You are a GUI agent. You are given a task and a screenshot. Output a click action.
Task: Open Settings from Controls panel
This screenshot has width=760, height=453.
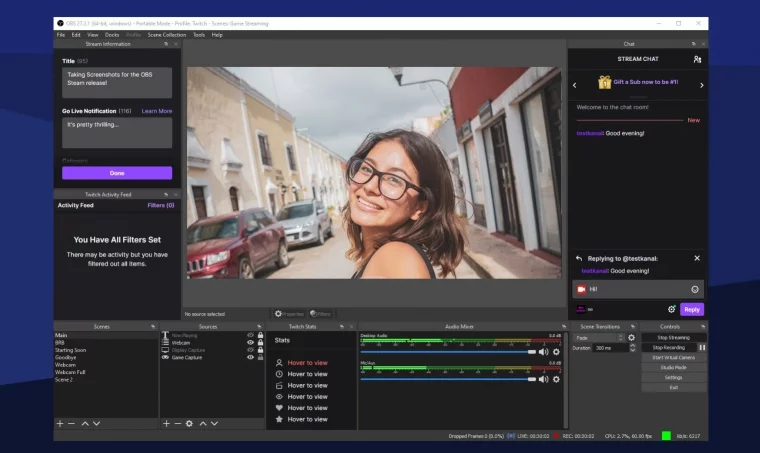673,377
